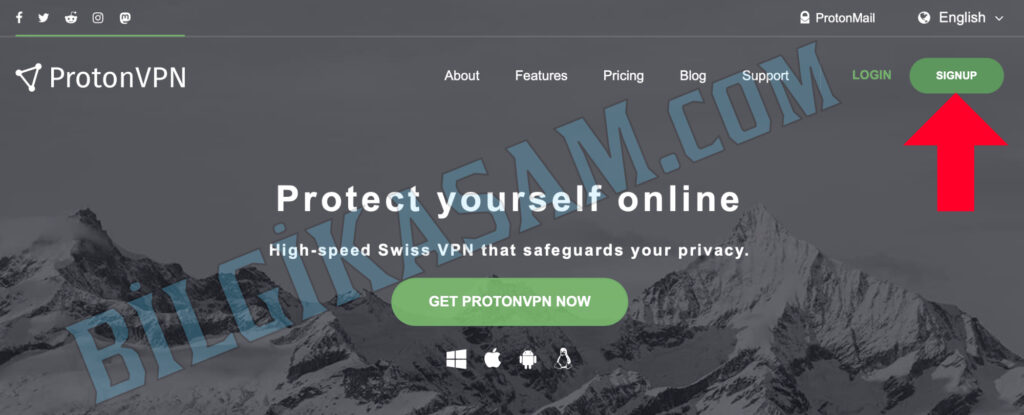Viewport: 1024px width, 415px height.
Task: Open the Pricing menu item
Action: click(624, 76)
